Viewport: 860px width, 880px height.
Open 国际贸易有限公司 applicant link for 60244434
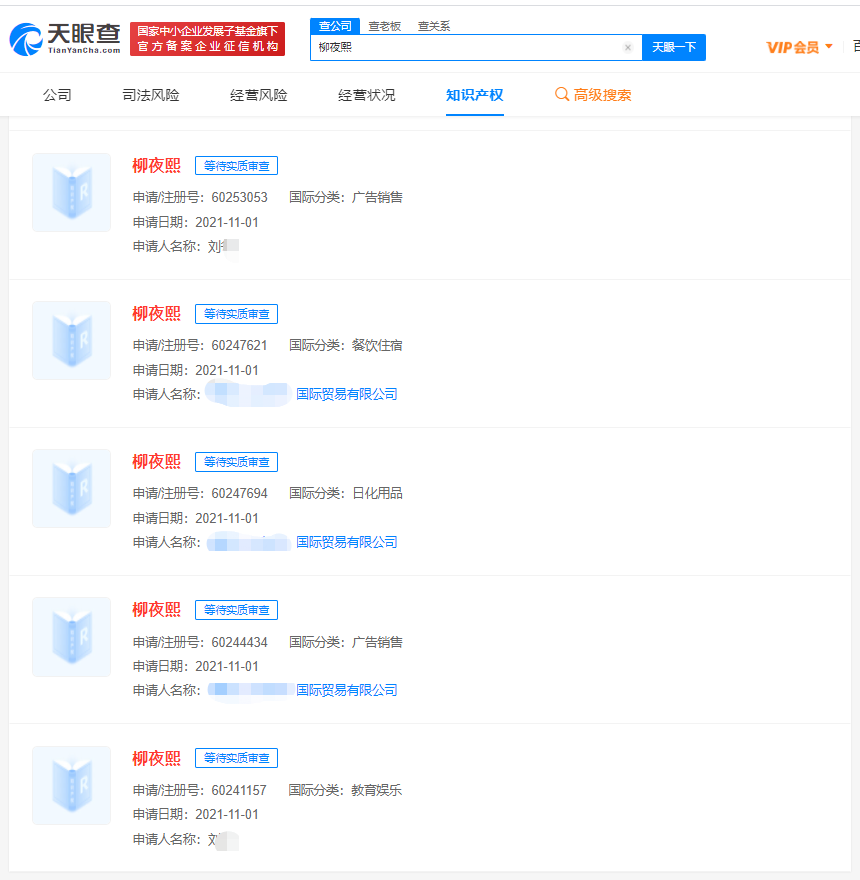346,690
